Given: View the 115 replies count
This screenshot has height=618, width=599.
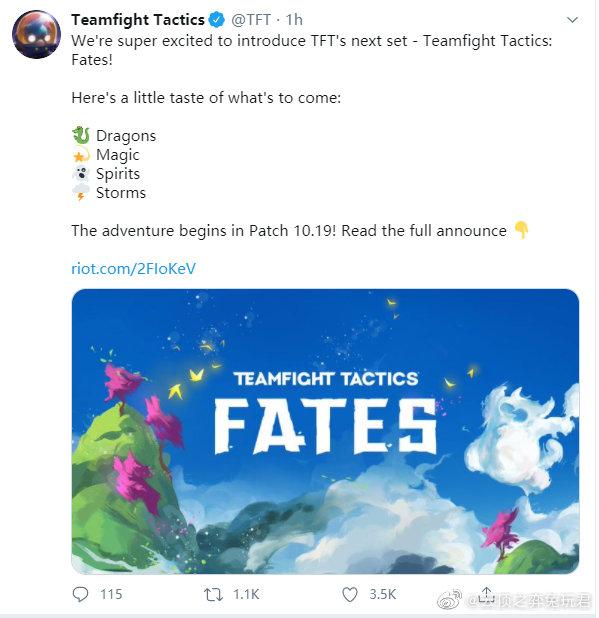Looking at the screenshot, I should [111, 594].
